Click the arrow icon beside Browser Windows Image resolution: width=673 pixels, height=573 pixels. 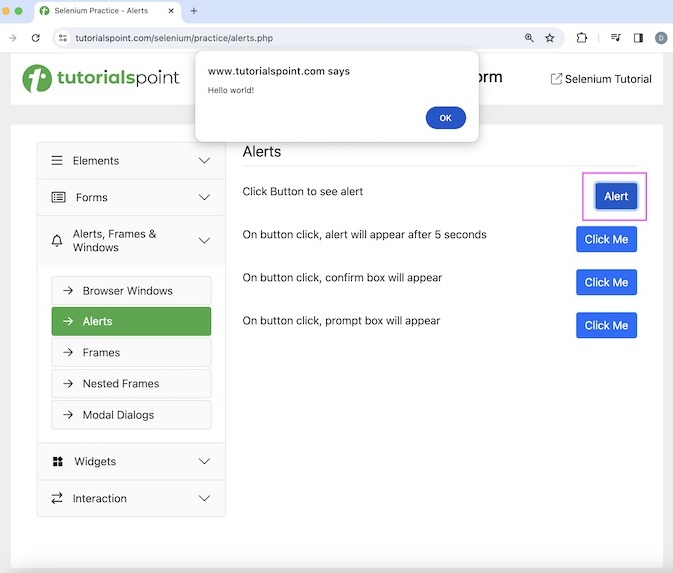[x=68, y=291]
